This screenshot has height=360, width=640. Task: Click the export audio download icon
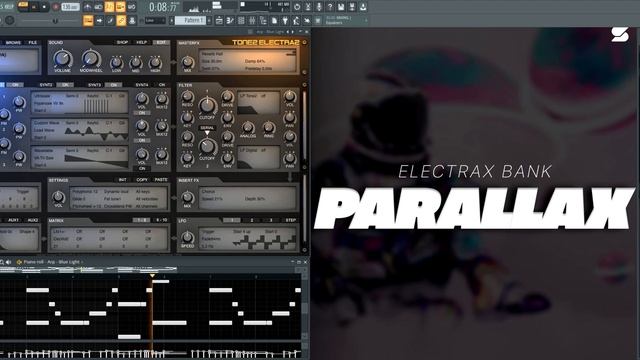[363, 7]
